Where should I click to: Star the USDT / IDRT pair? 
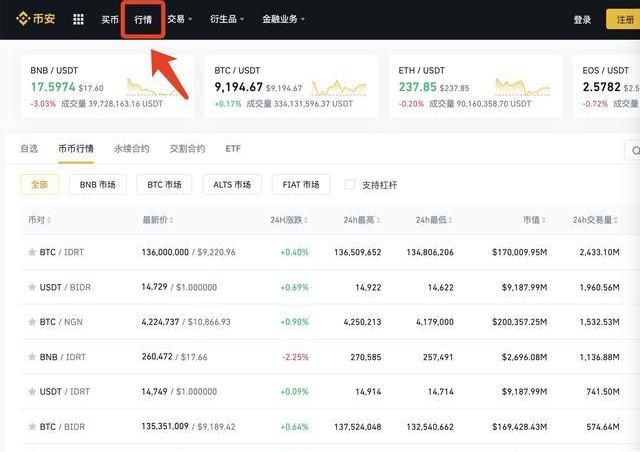pos(32,392)
